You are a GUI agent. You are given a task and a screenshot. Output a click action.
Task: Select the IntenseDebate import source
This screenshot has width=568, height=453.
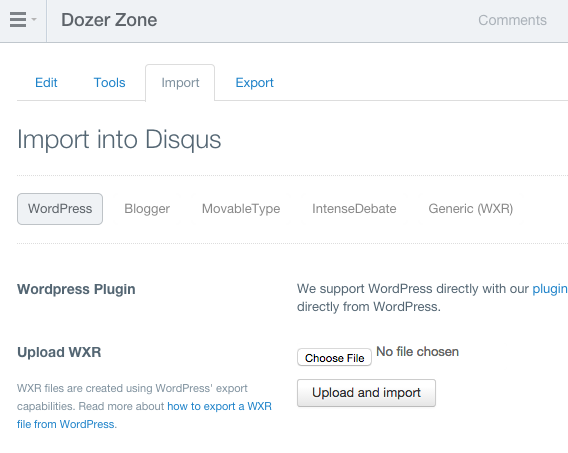[354, 209]
